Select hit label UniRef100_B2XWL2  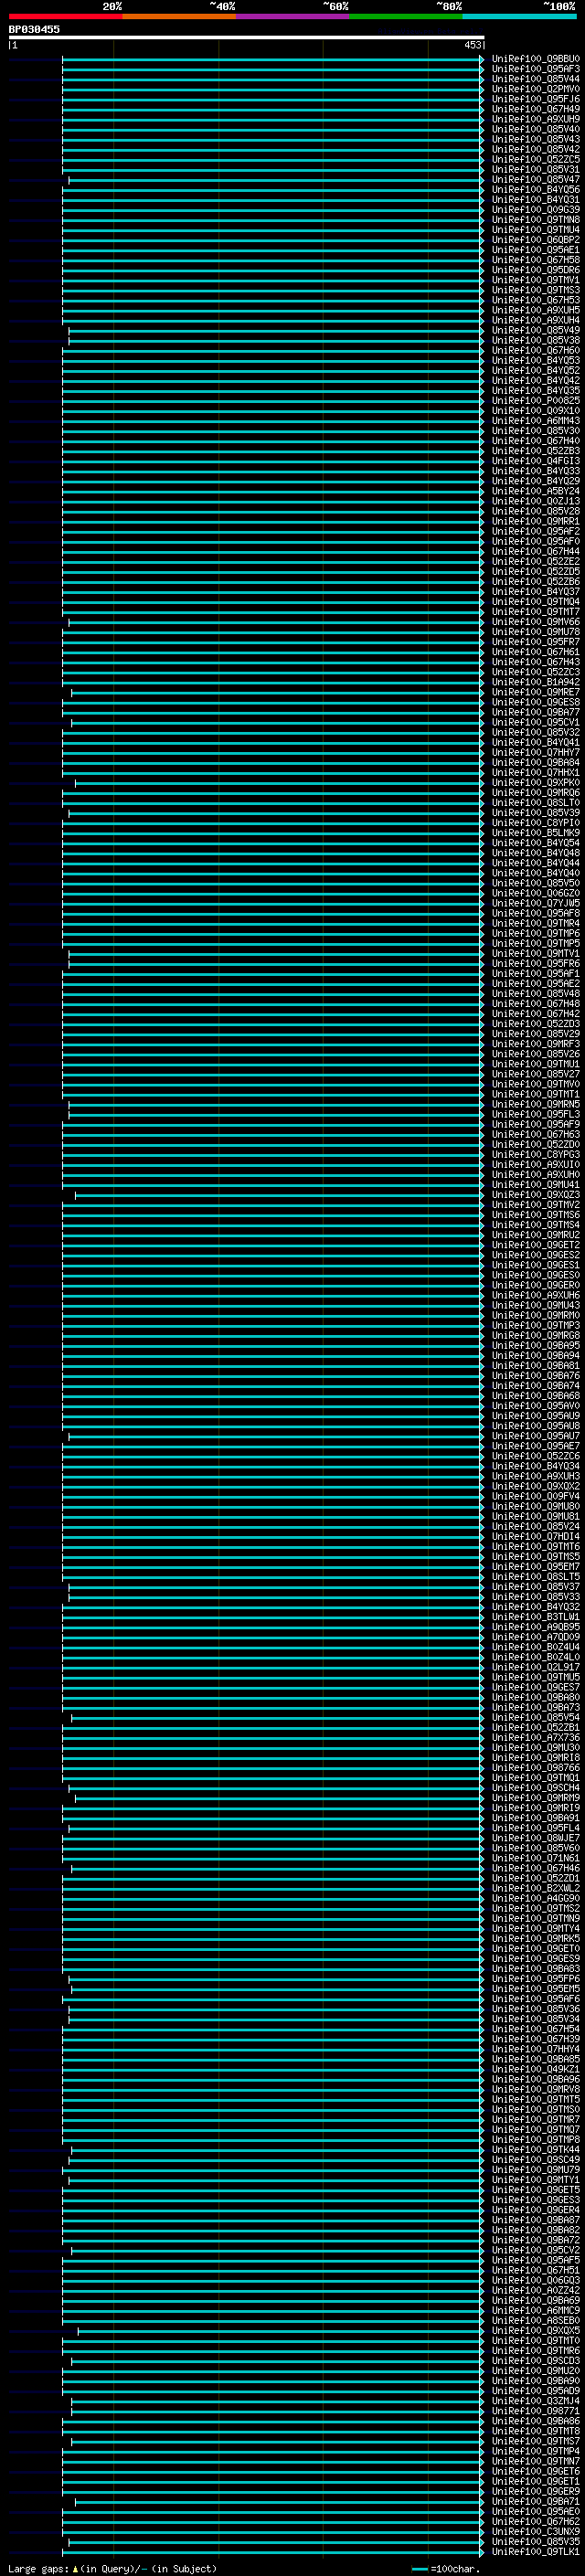click(536, 1888)
